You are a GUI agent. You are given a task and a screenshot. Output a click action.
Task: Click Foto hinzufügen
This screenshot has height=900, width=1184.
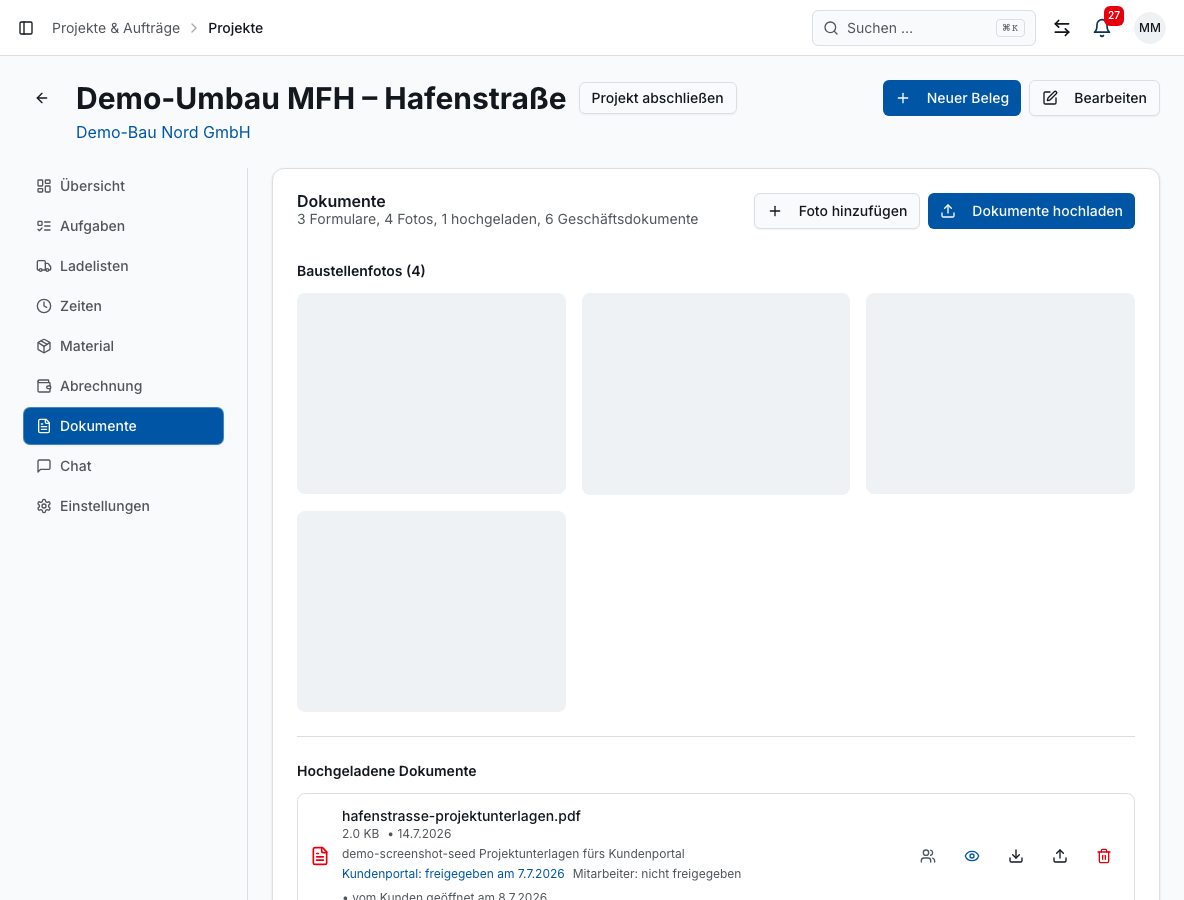837,211
